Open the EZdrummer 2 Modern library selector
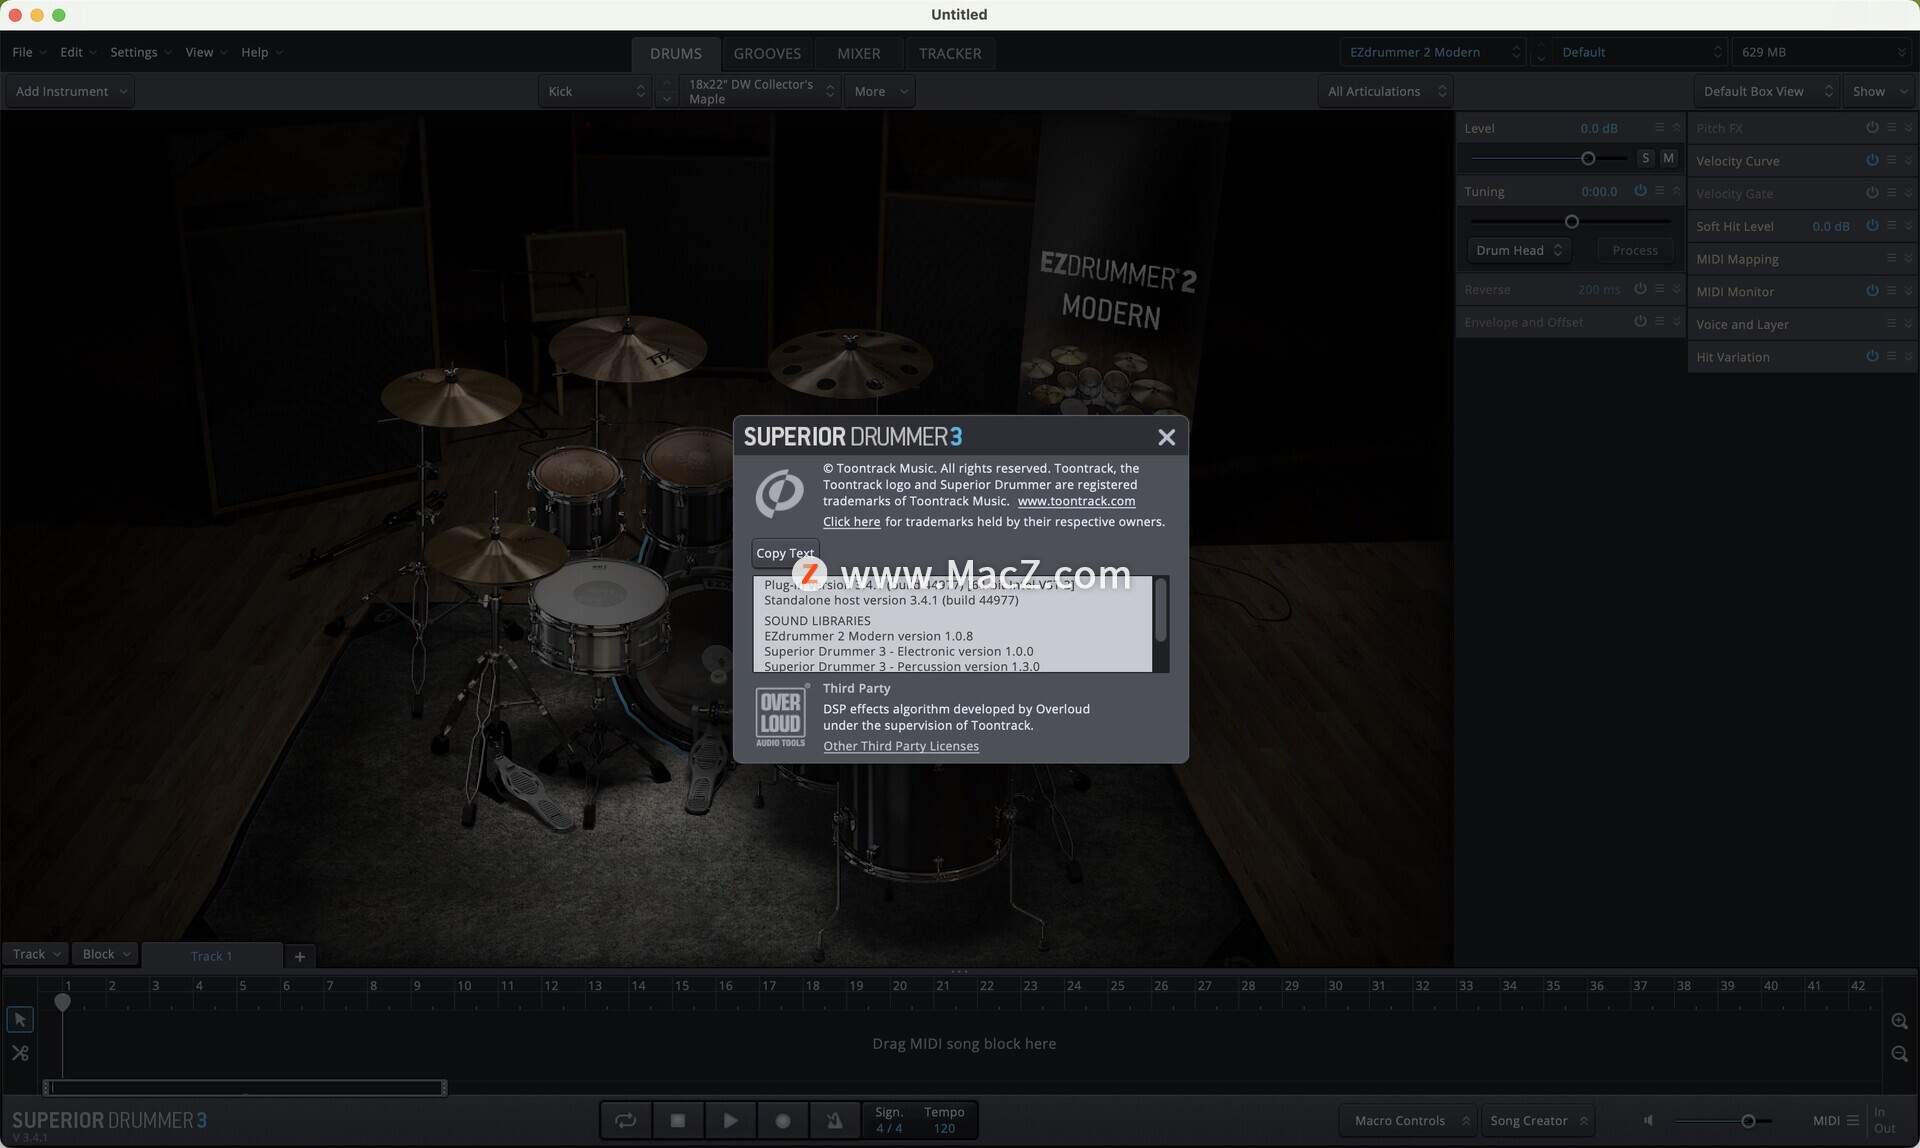Viewport: 1920px width, 1148px height. [1432, 52]
